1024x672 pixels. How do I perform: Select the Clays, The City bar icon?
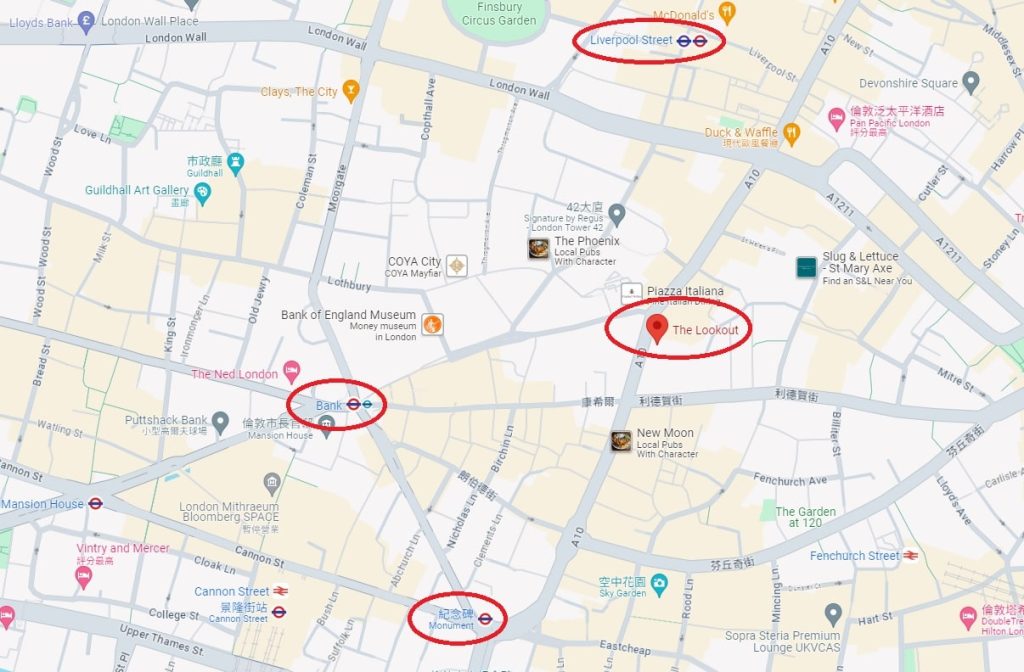[351, 91]
